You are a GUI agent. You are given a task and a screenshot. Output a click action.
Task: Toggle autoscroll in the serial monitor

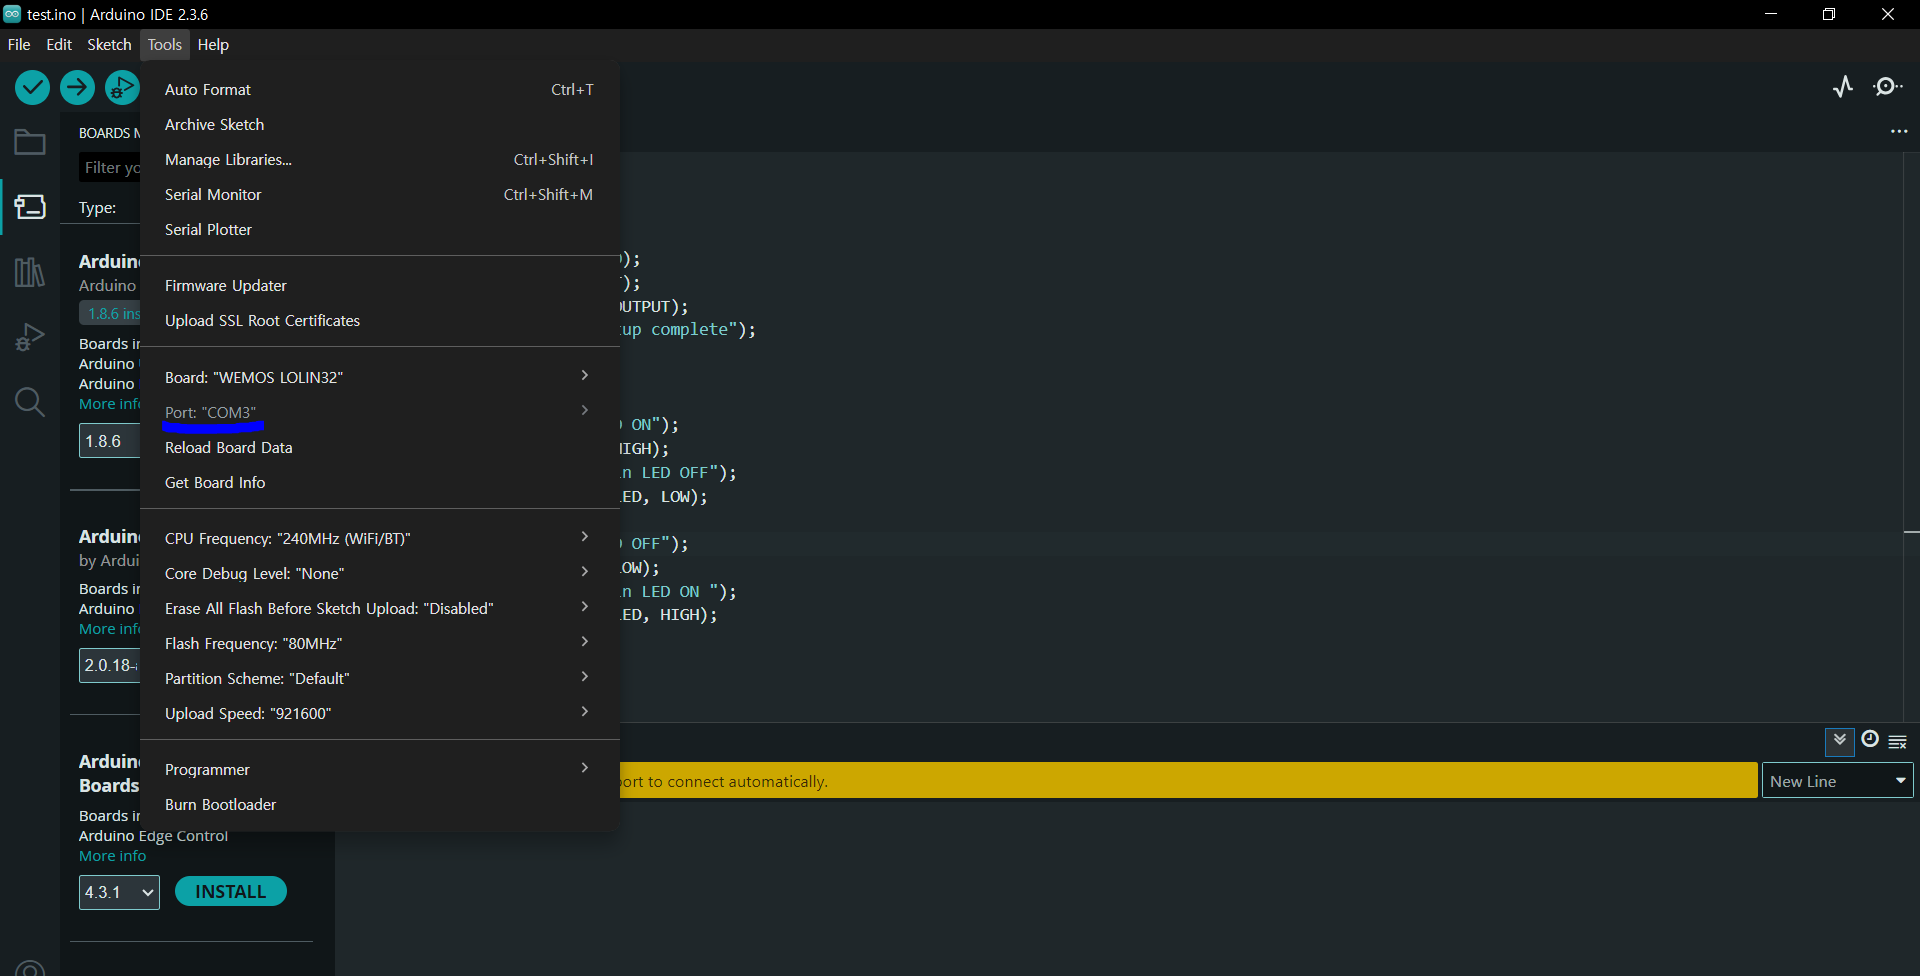[1840, 741]
